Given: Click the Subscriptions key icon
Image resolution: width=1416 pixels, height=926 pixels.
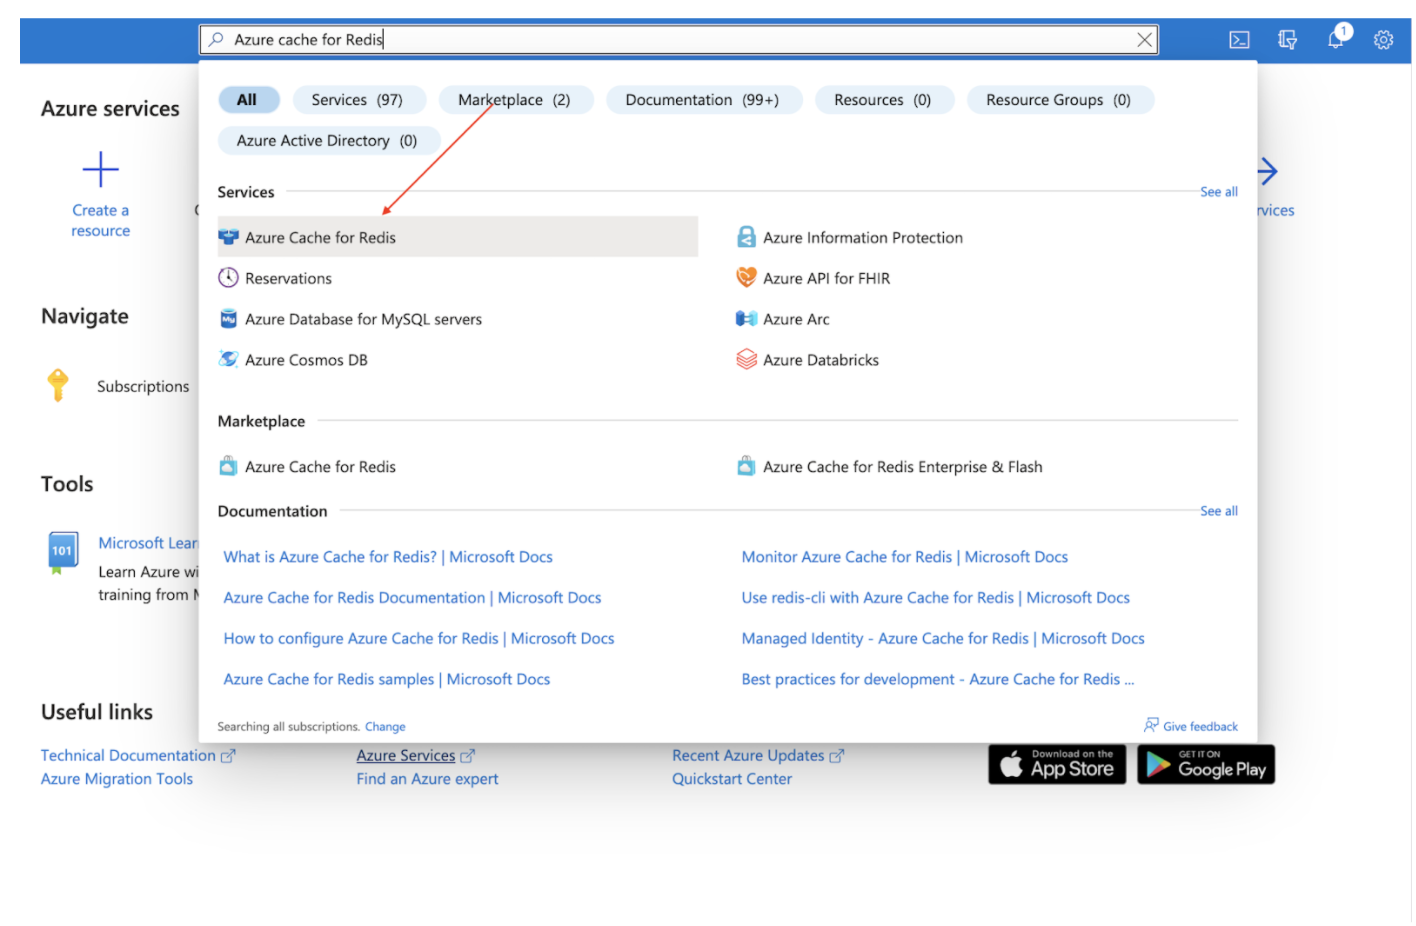Looking at the screenshot, I should (58, 385).
